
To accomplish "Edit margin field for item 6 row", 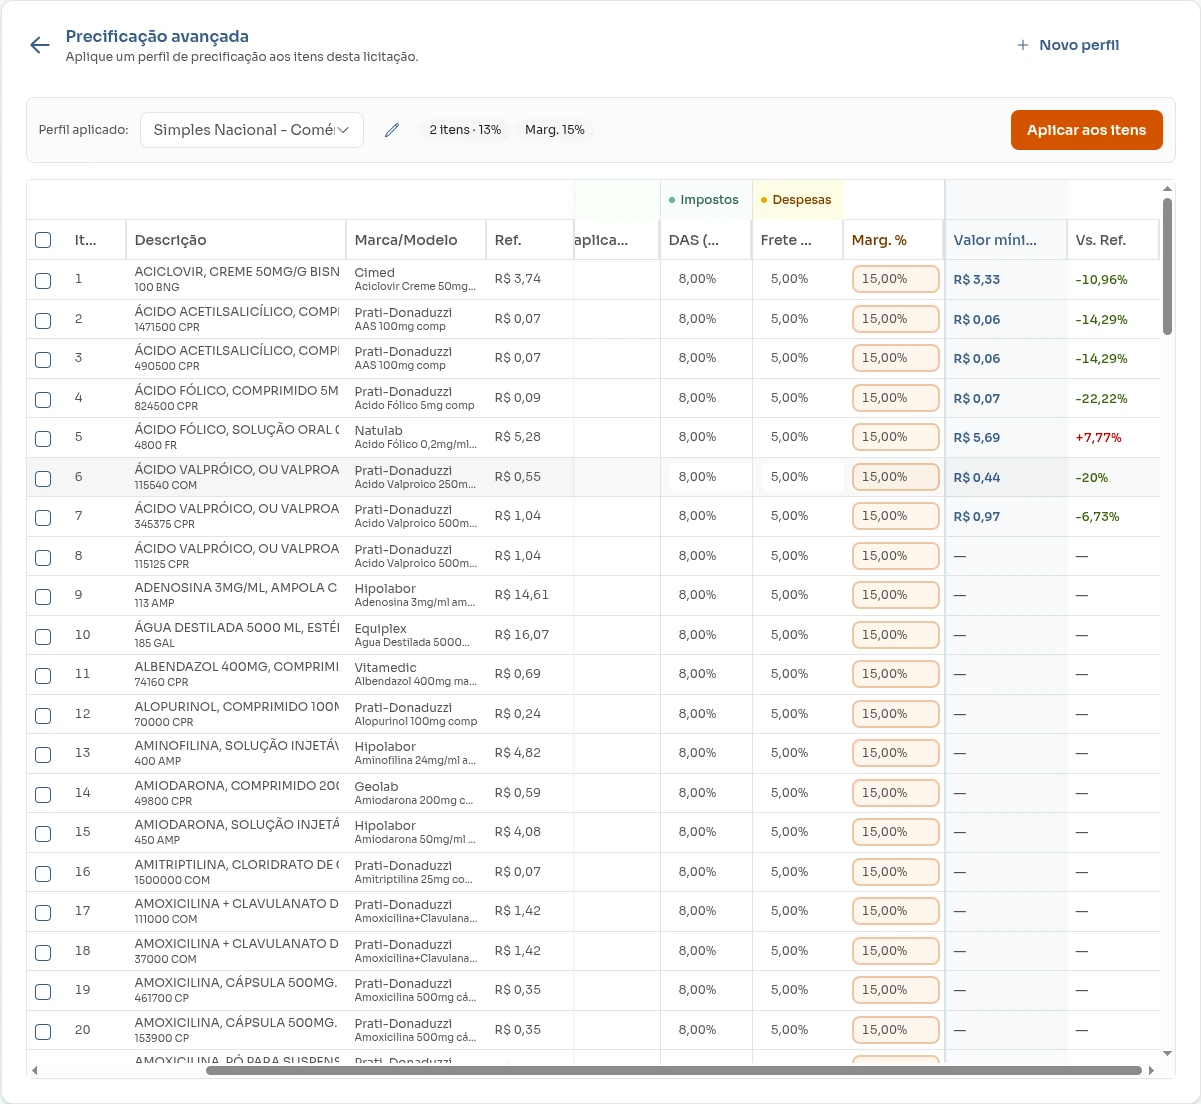I will 896,477.
